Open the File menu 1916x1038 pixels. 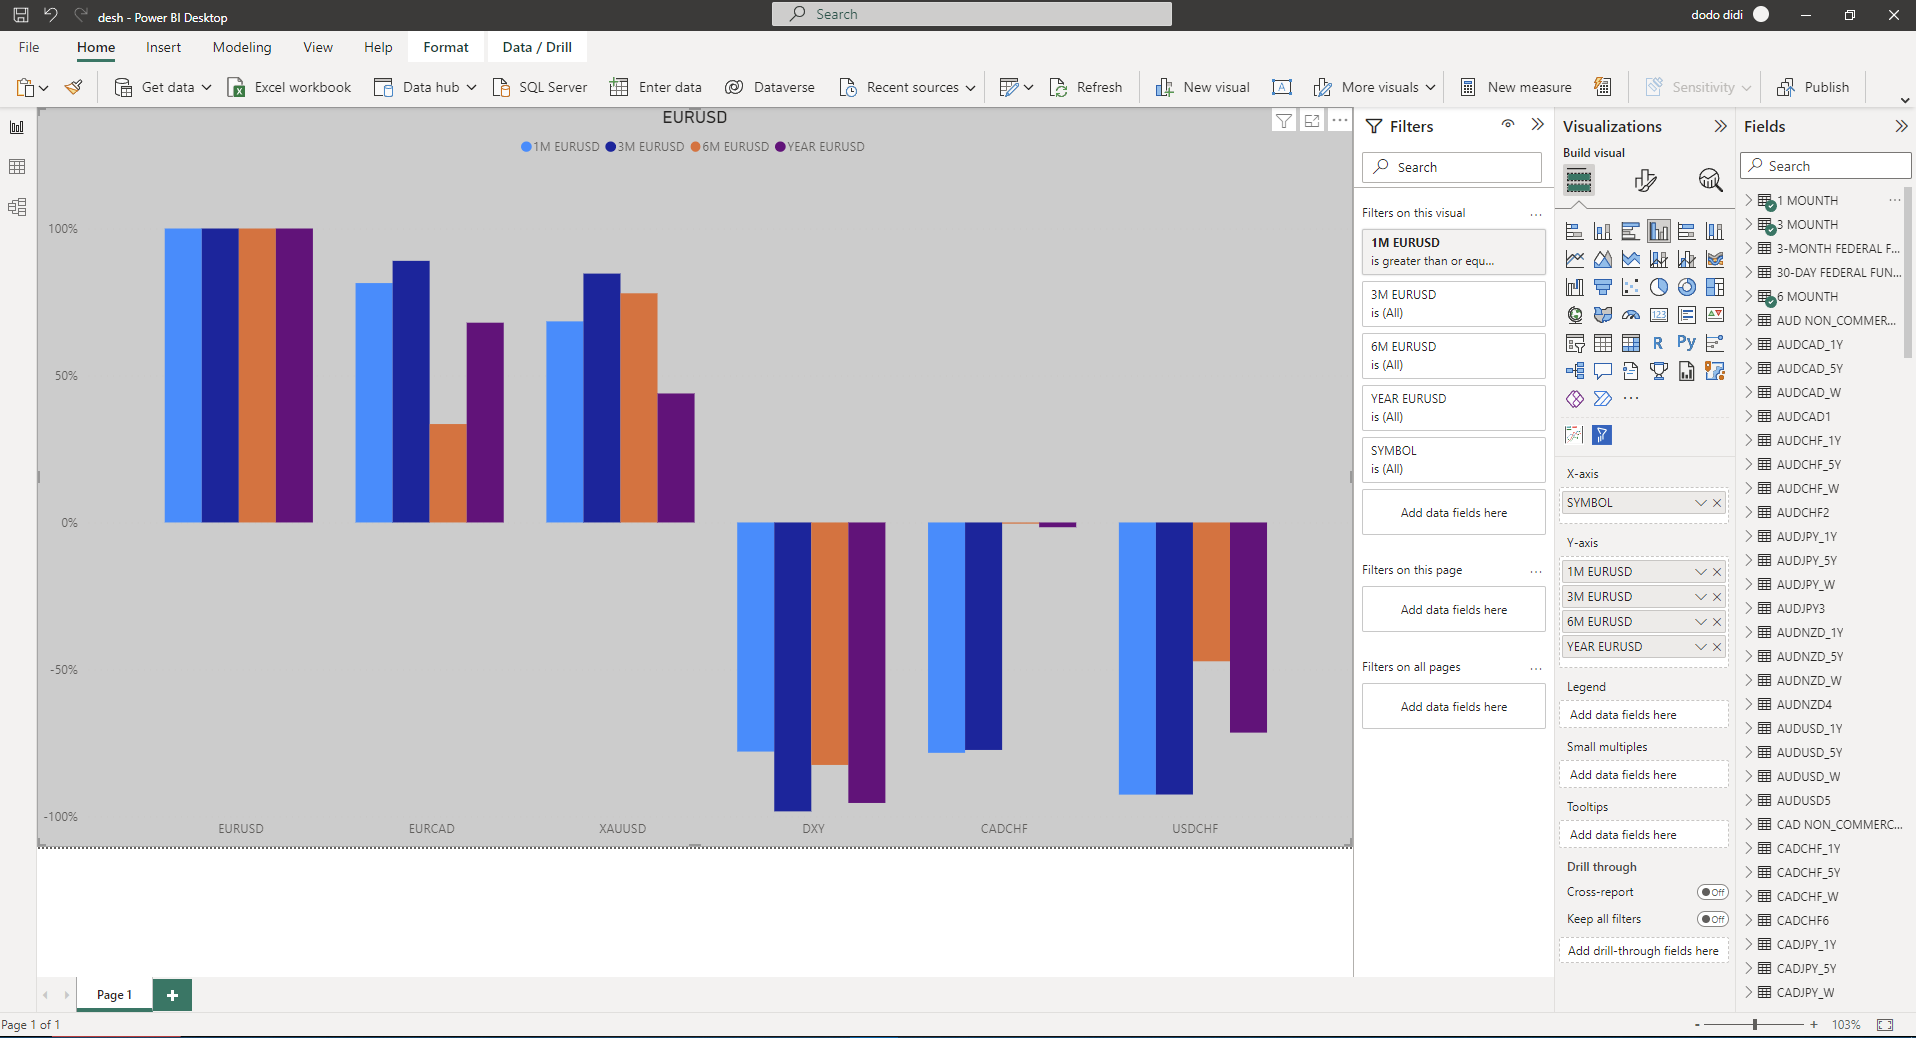[29, 47]
